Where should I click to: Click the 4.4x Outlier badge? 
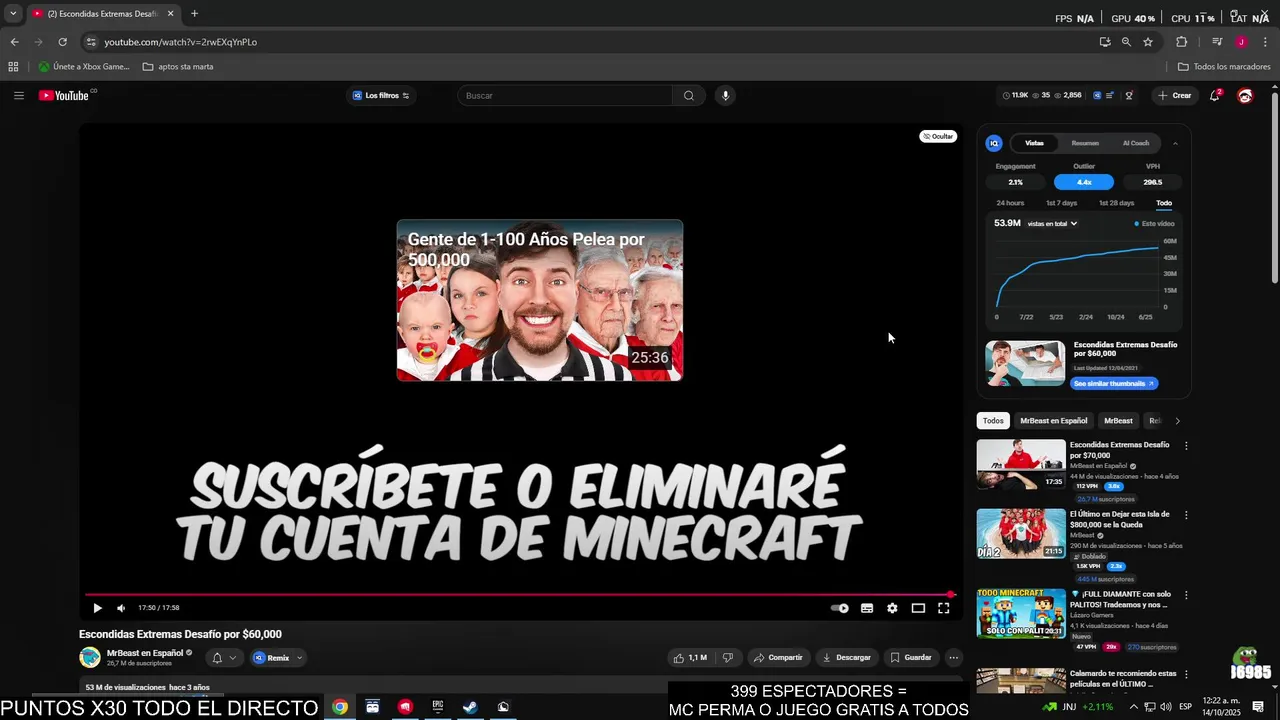tap(1084, 182)
